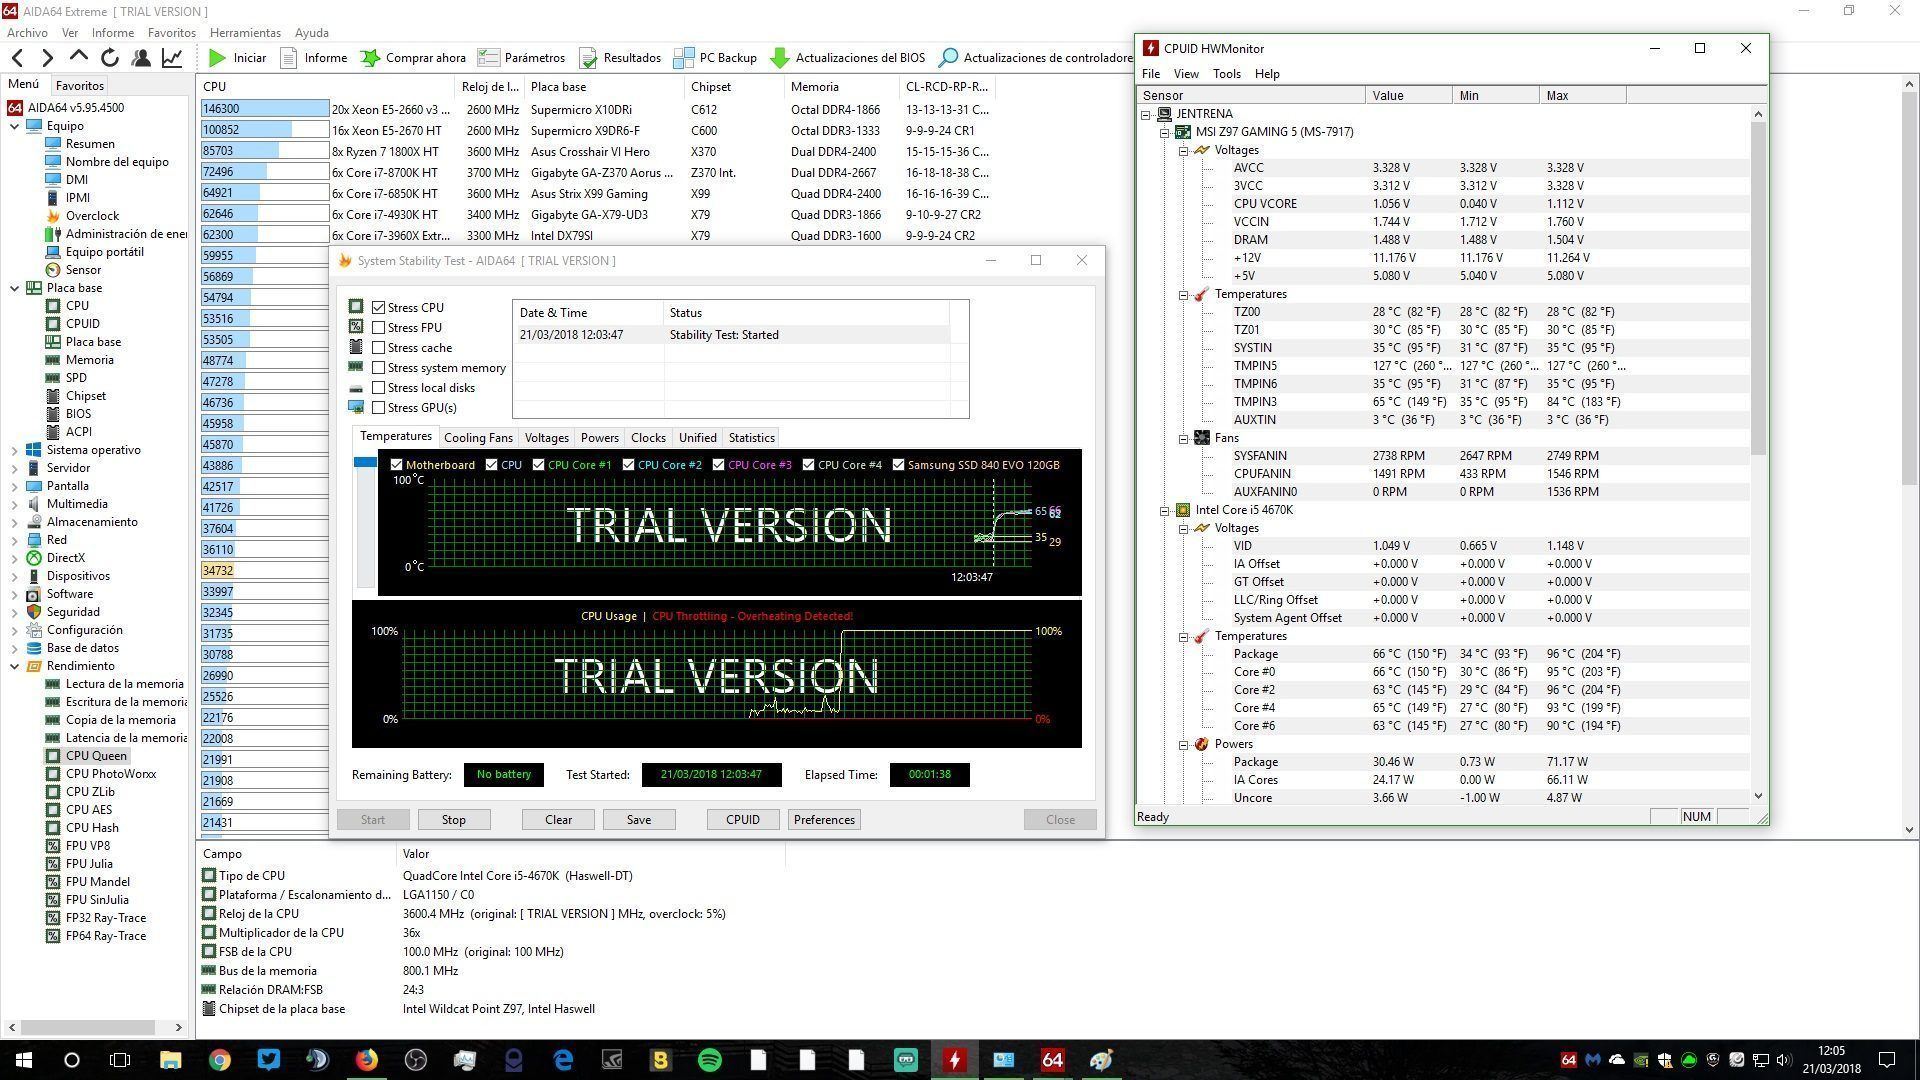
Task: Click the blue graph scale slider bar
Action: (365, 462)
